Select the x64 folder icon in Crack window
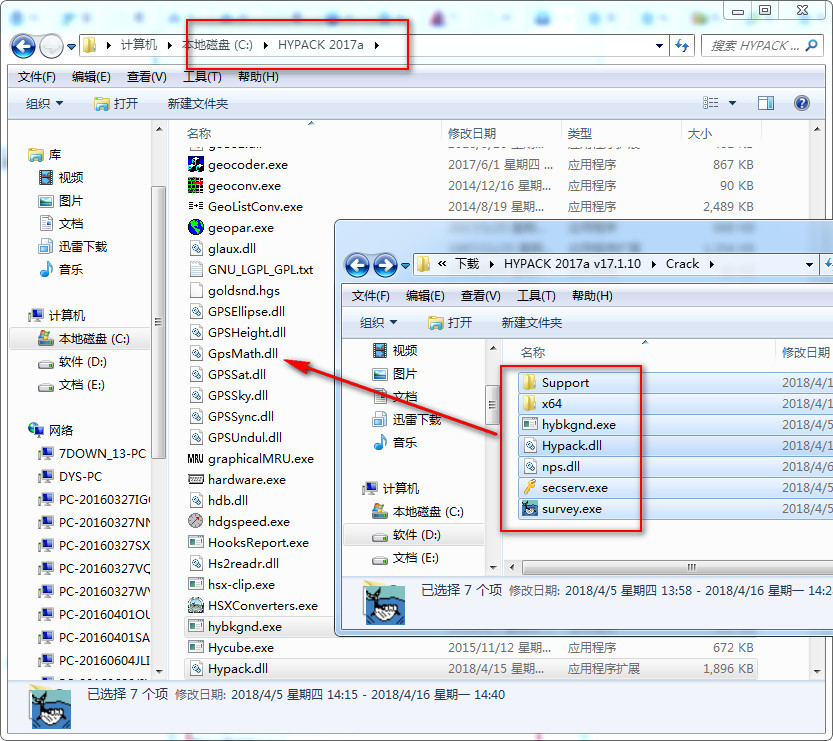This screenshot has width=833, height=741. [x=529, y=403]
